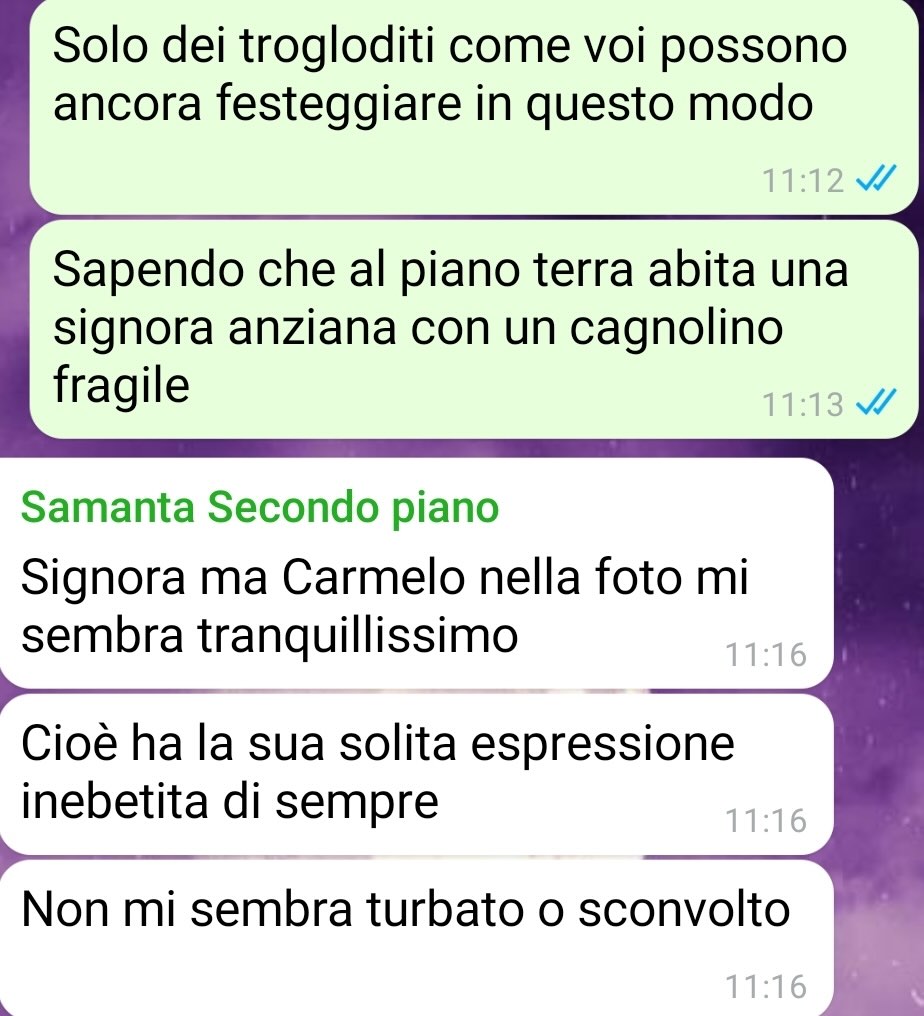The image size is (924, 1016).
Task: Tap the blue double-check next to 11:12
Action: 876,179
